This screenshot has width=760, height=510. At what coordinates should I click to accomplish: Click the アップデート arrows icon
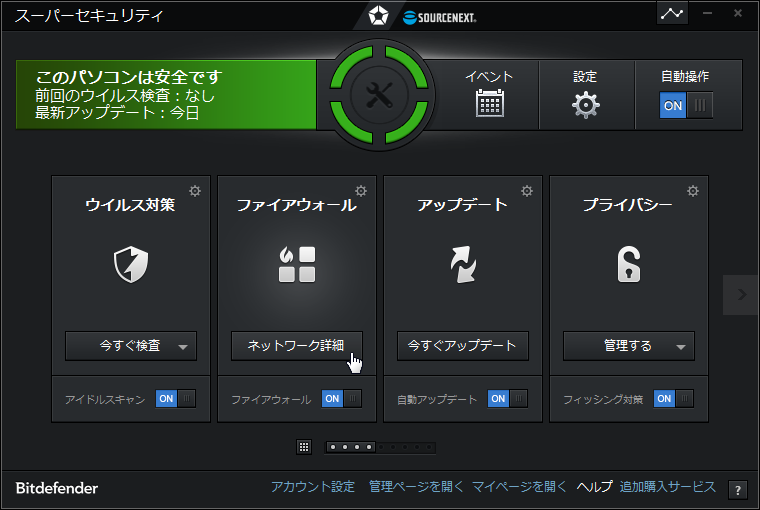click(x=463, y=264)
